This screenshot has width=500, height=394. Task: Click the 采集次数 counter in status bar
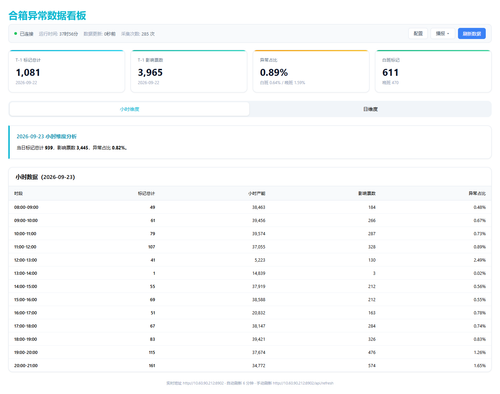pos(138,34)
